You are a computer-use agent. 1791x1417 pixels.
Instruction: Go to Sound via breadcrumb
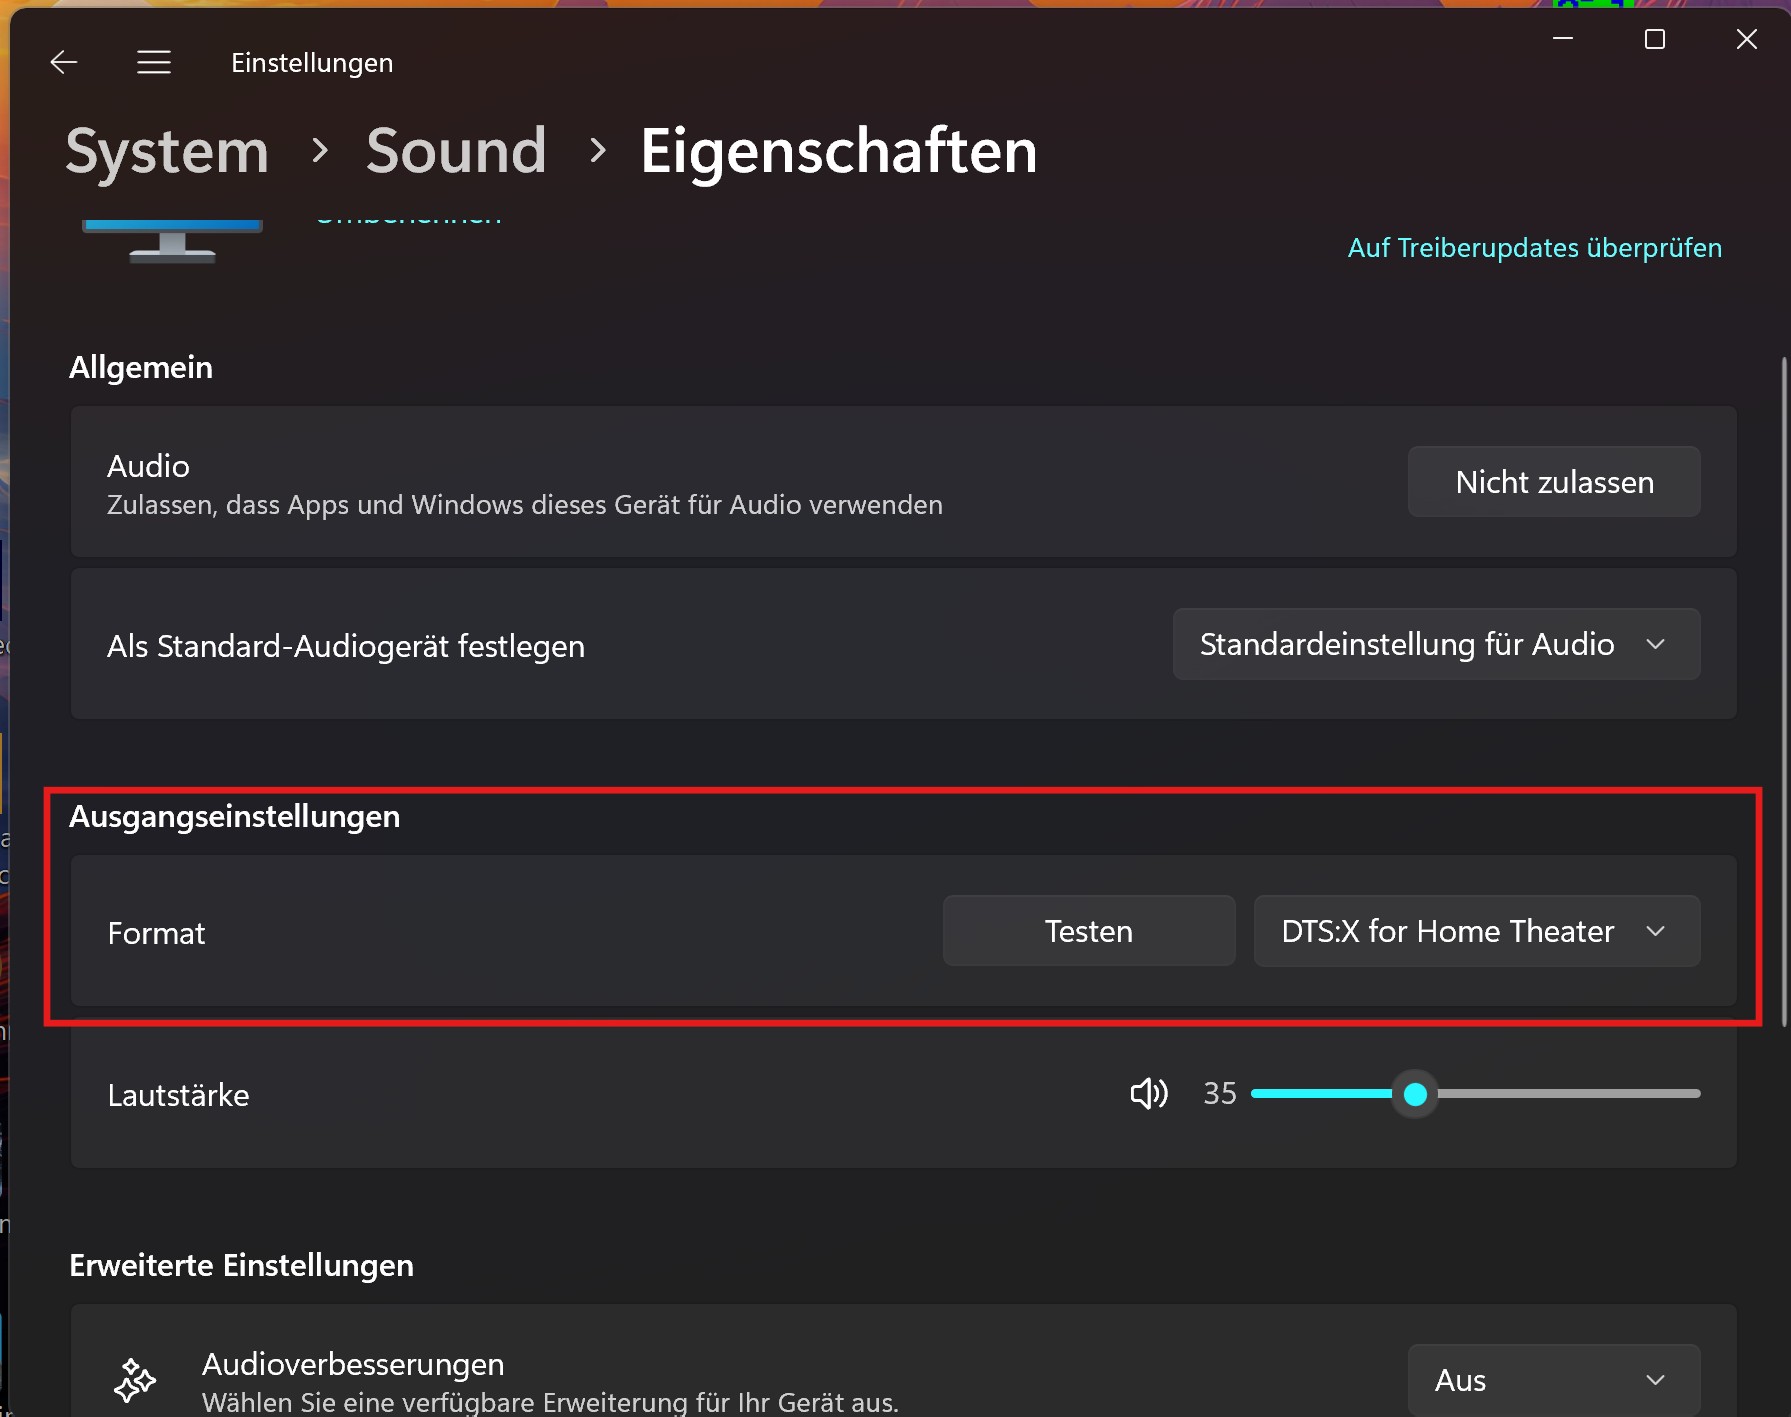[x=456, y=151]
